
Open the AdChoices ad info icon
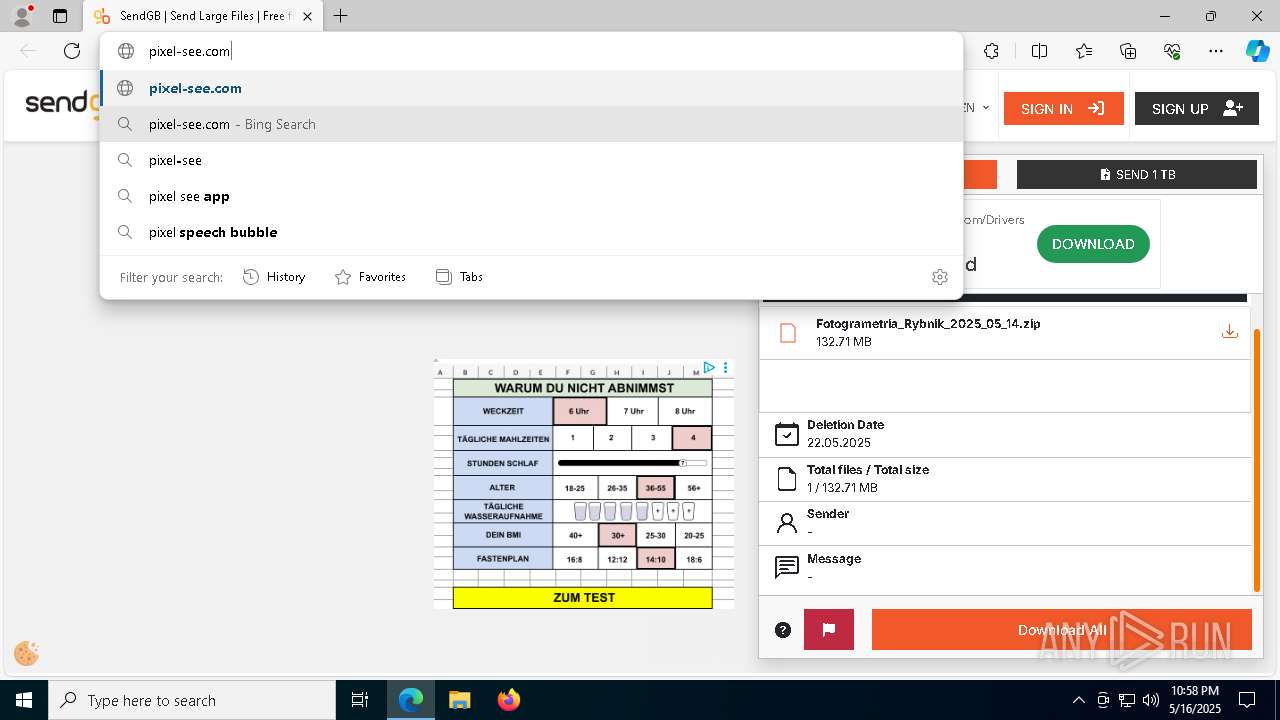click(x=708, y=368)
